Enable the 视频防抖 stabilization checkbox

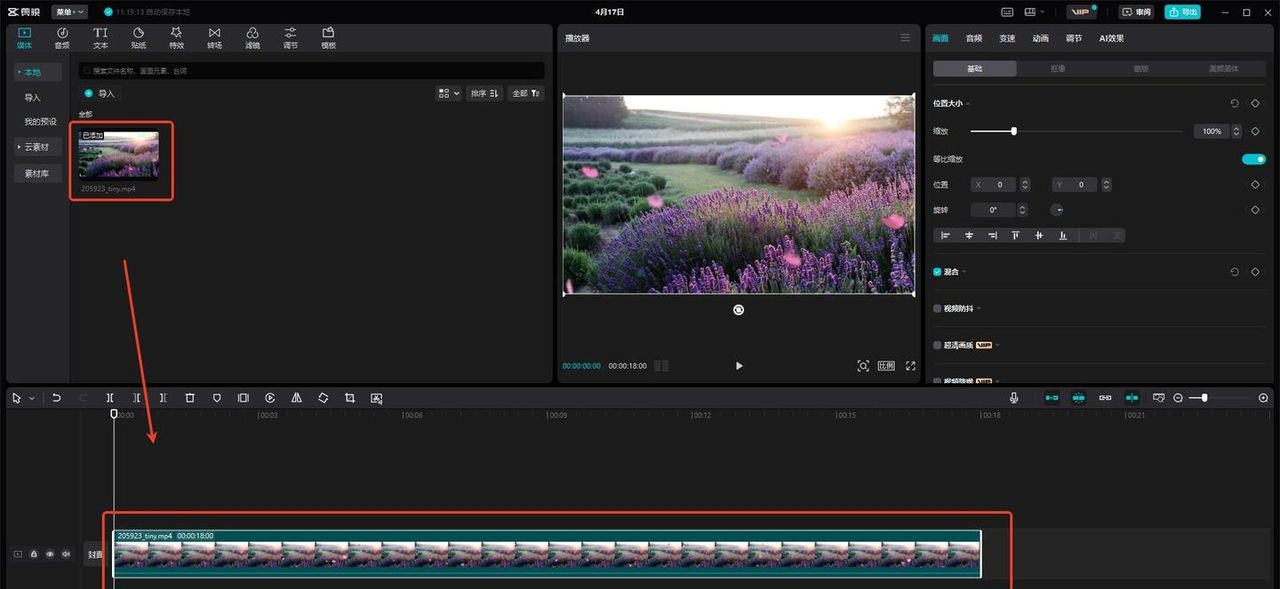(937, 309)
